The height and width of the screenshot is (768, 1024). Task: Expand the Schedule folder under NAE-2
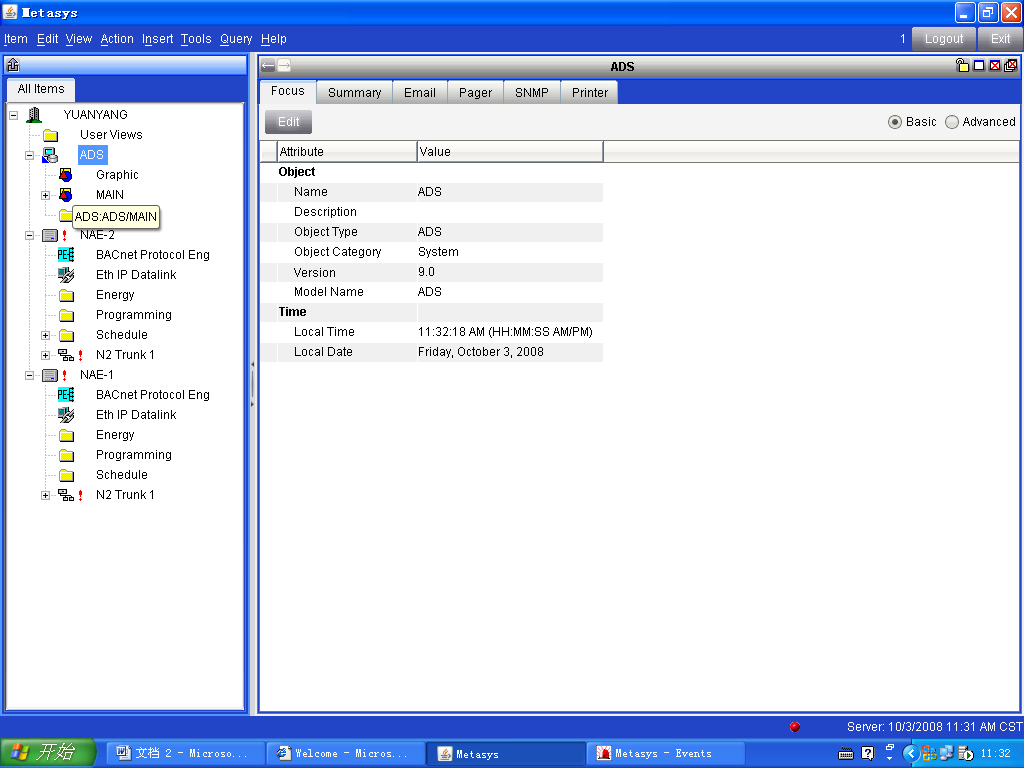coord(45,335)
